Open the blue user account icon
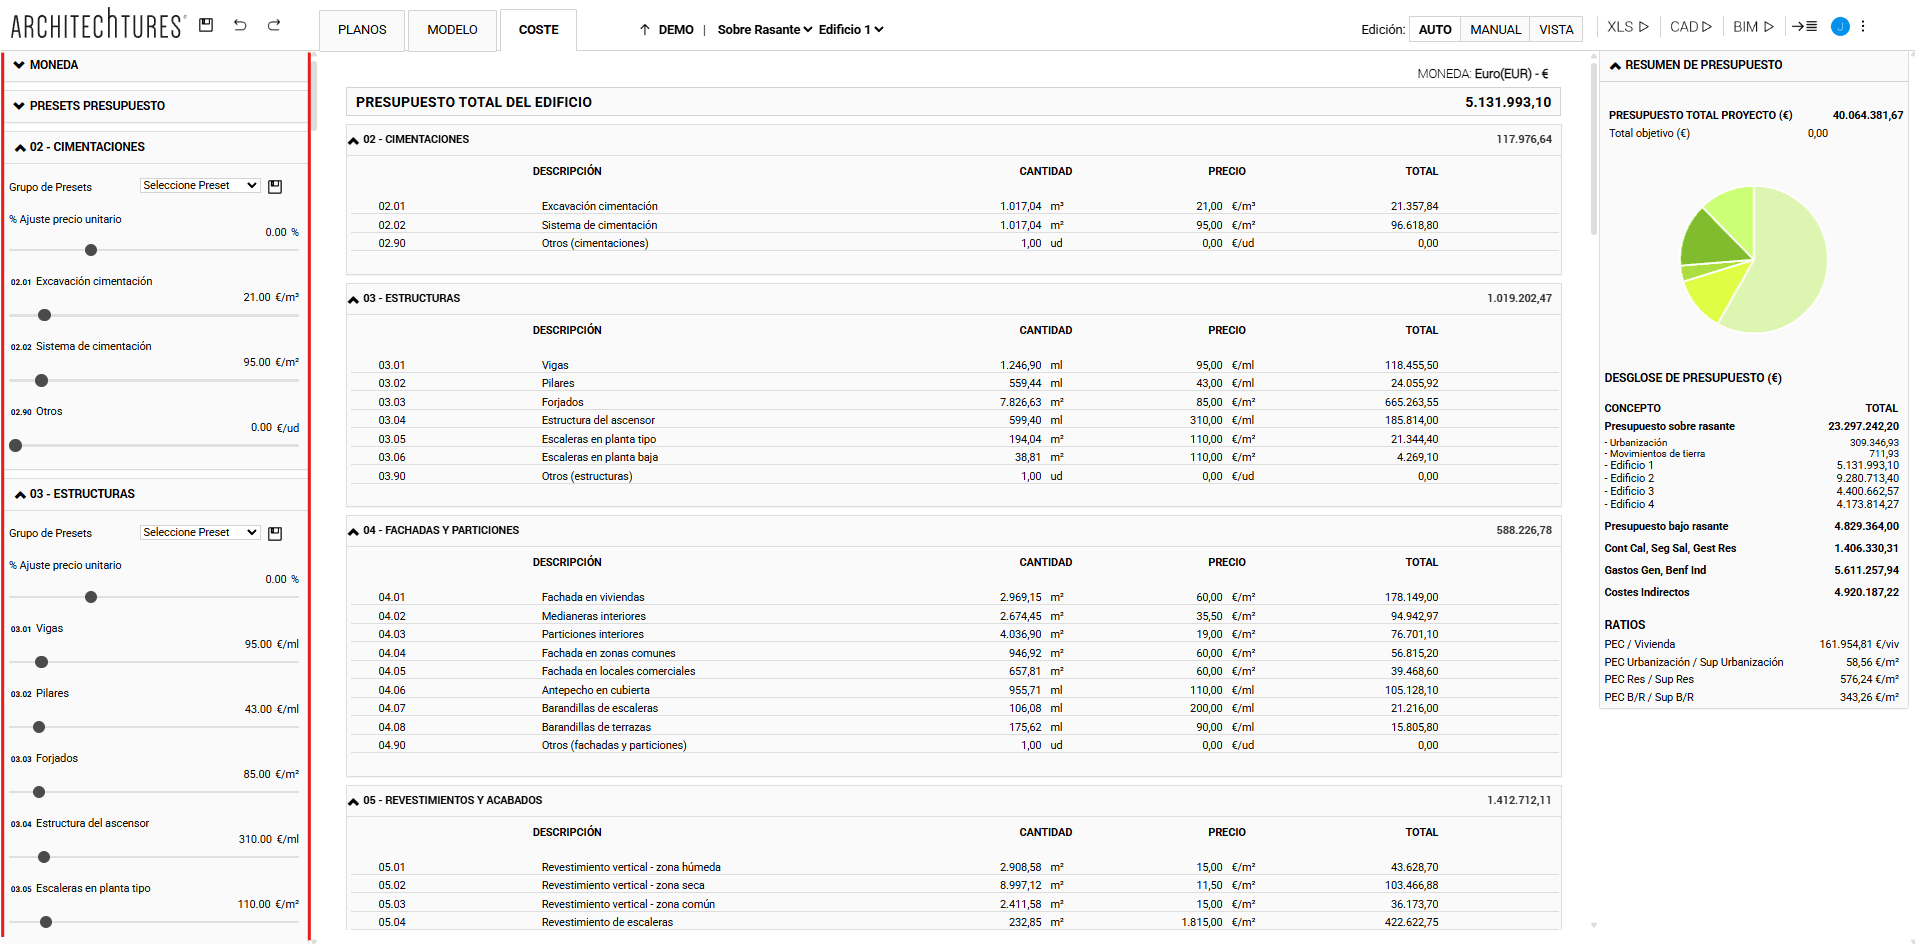The image size is (1915, 944). pos(1839,27)
